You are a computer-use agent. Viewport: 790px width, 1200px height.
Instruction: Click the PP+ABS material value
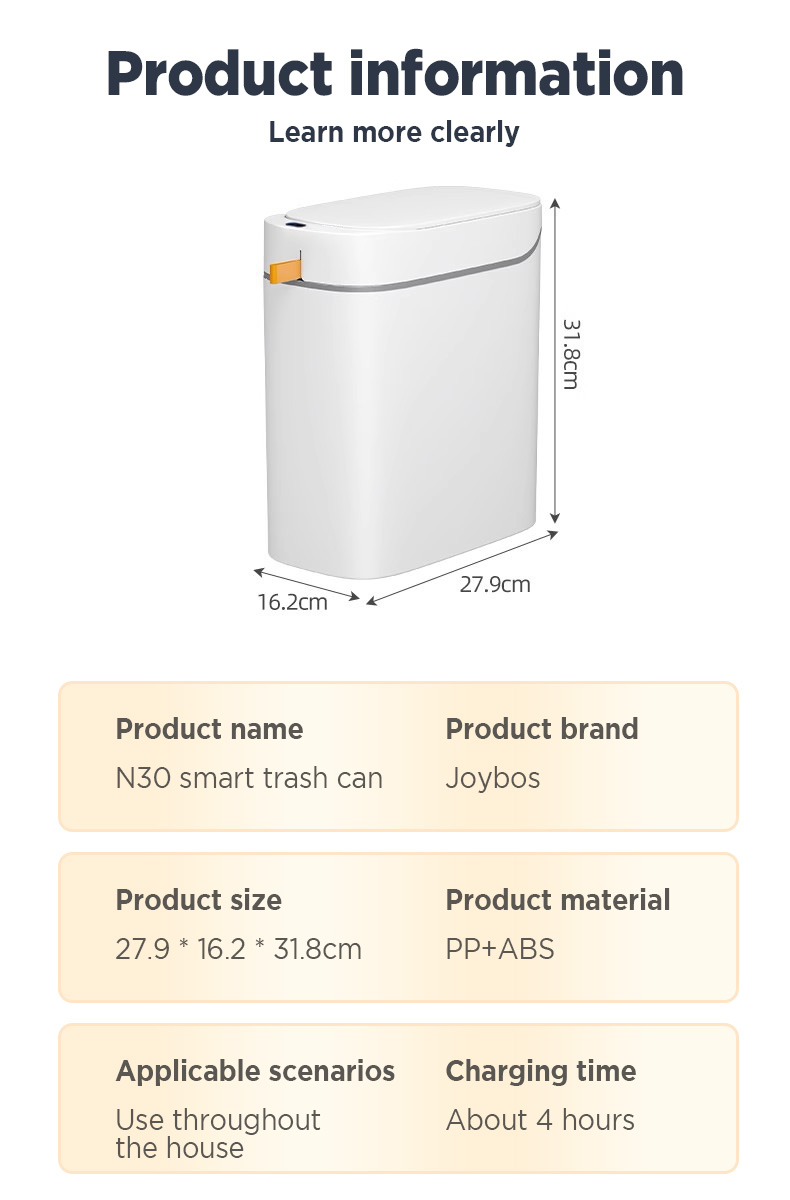pos(499,949)
